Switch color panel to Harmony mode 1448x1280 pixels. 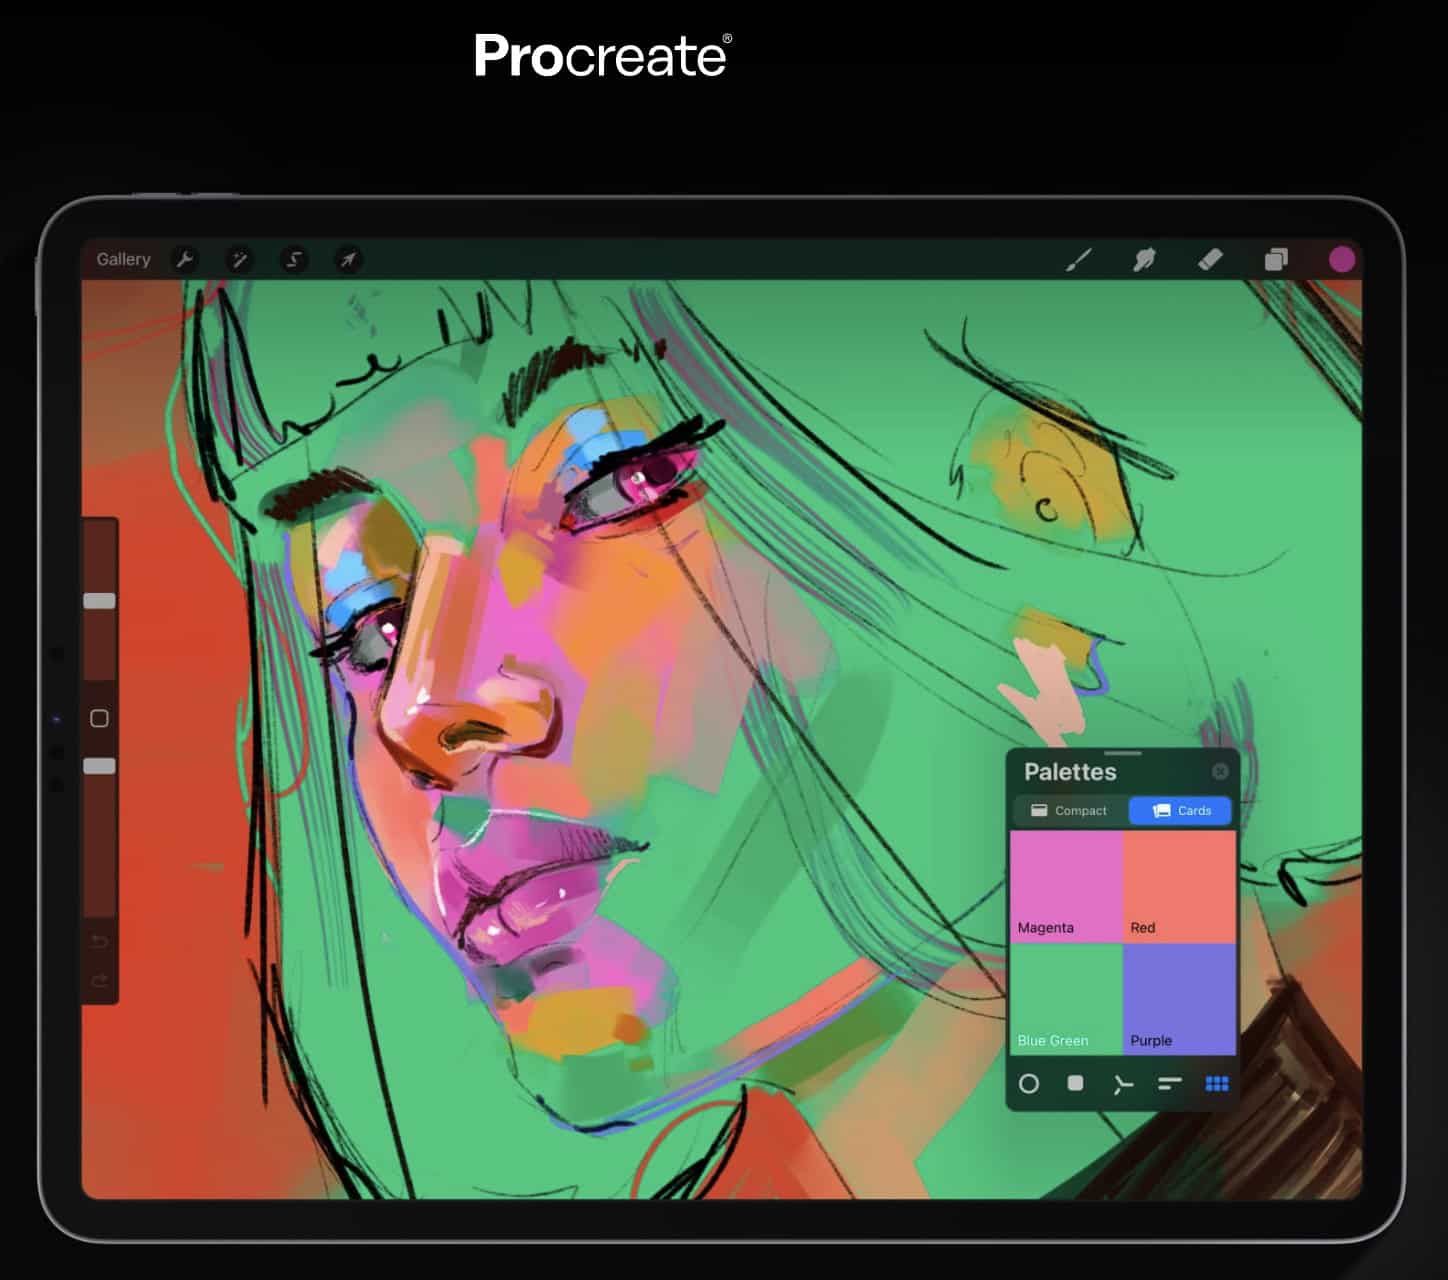click(x=1122, y=1084)
